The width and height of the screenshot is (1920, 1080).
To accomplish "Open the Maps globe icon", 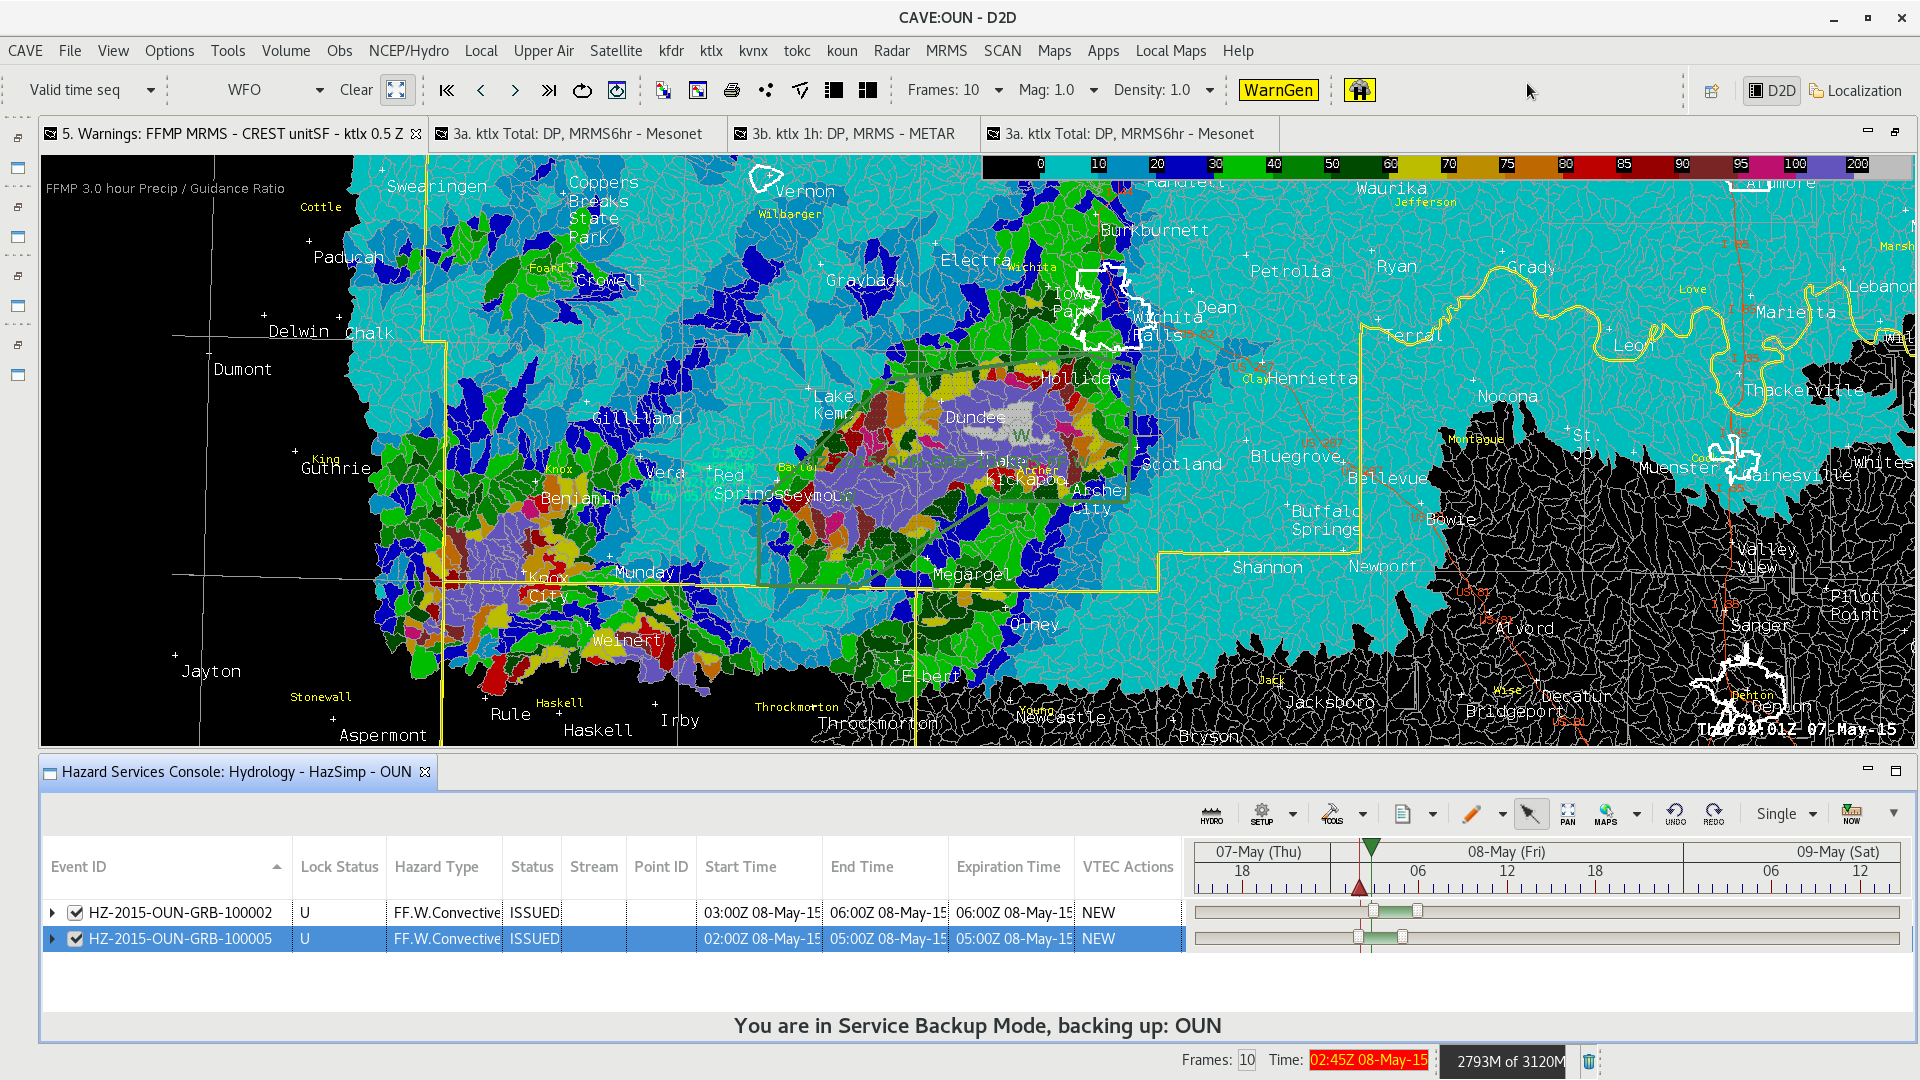I will click(1606, 814).
